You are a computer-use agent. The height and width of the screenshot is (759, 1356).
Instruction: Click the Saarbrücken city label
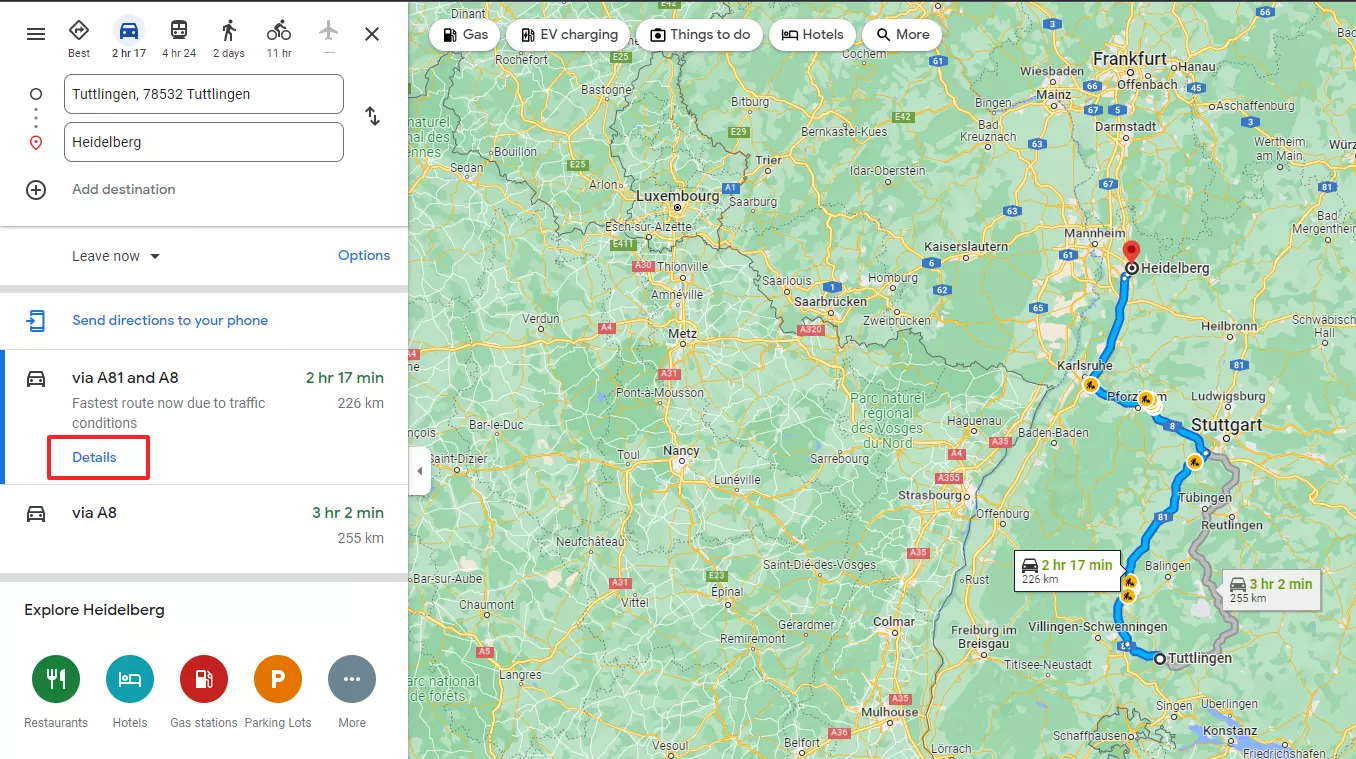point(830,301)
